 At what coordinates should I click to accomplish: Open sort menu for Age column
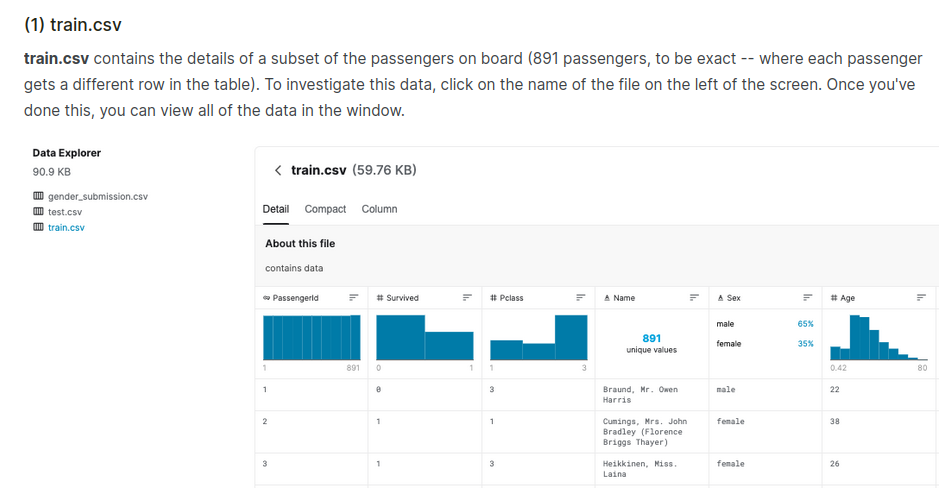pyautogui.click(x=921, y=298)
